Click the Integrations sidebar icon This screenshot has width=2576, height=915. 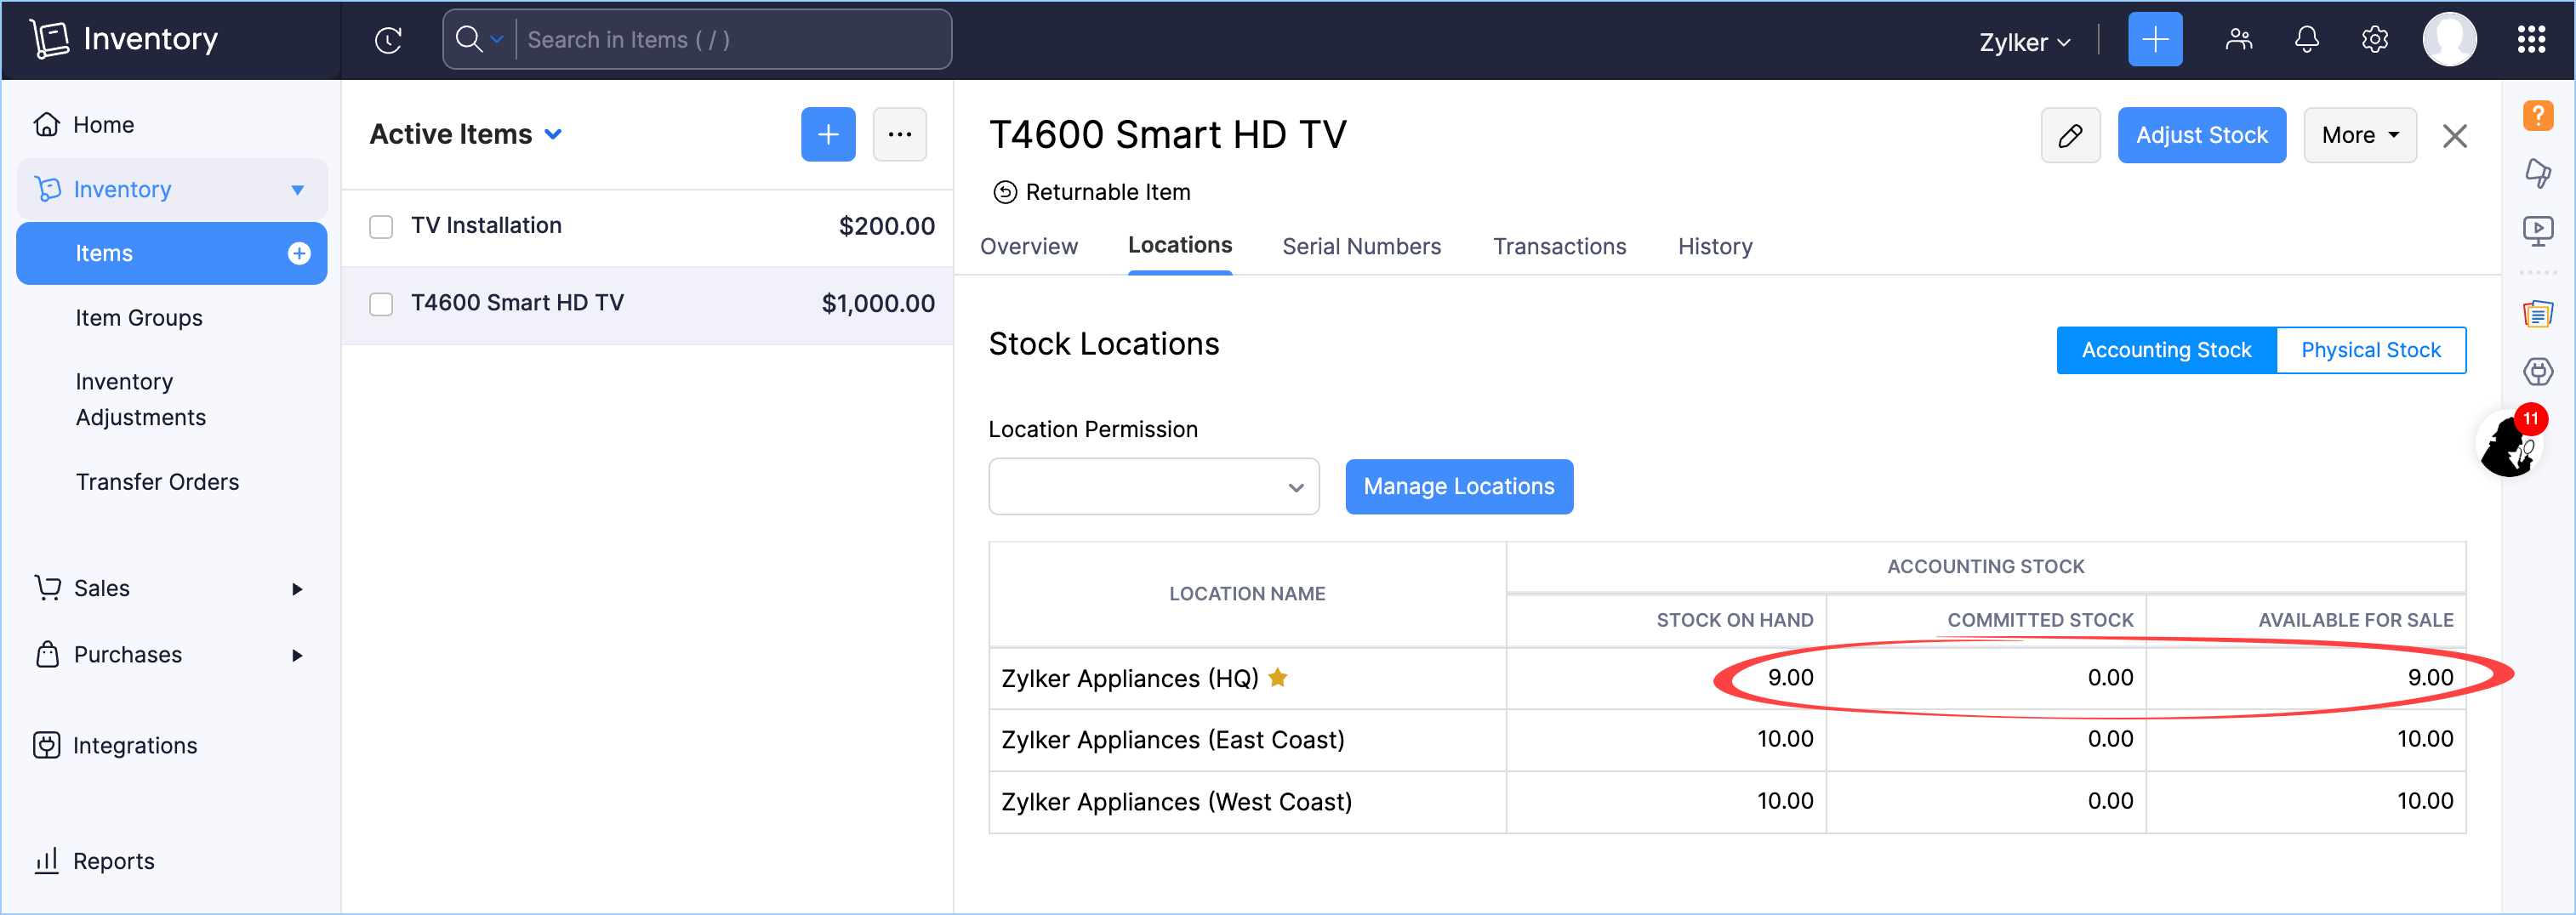47,745
